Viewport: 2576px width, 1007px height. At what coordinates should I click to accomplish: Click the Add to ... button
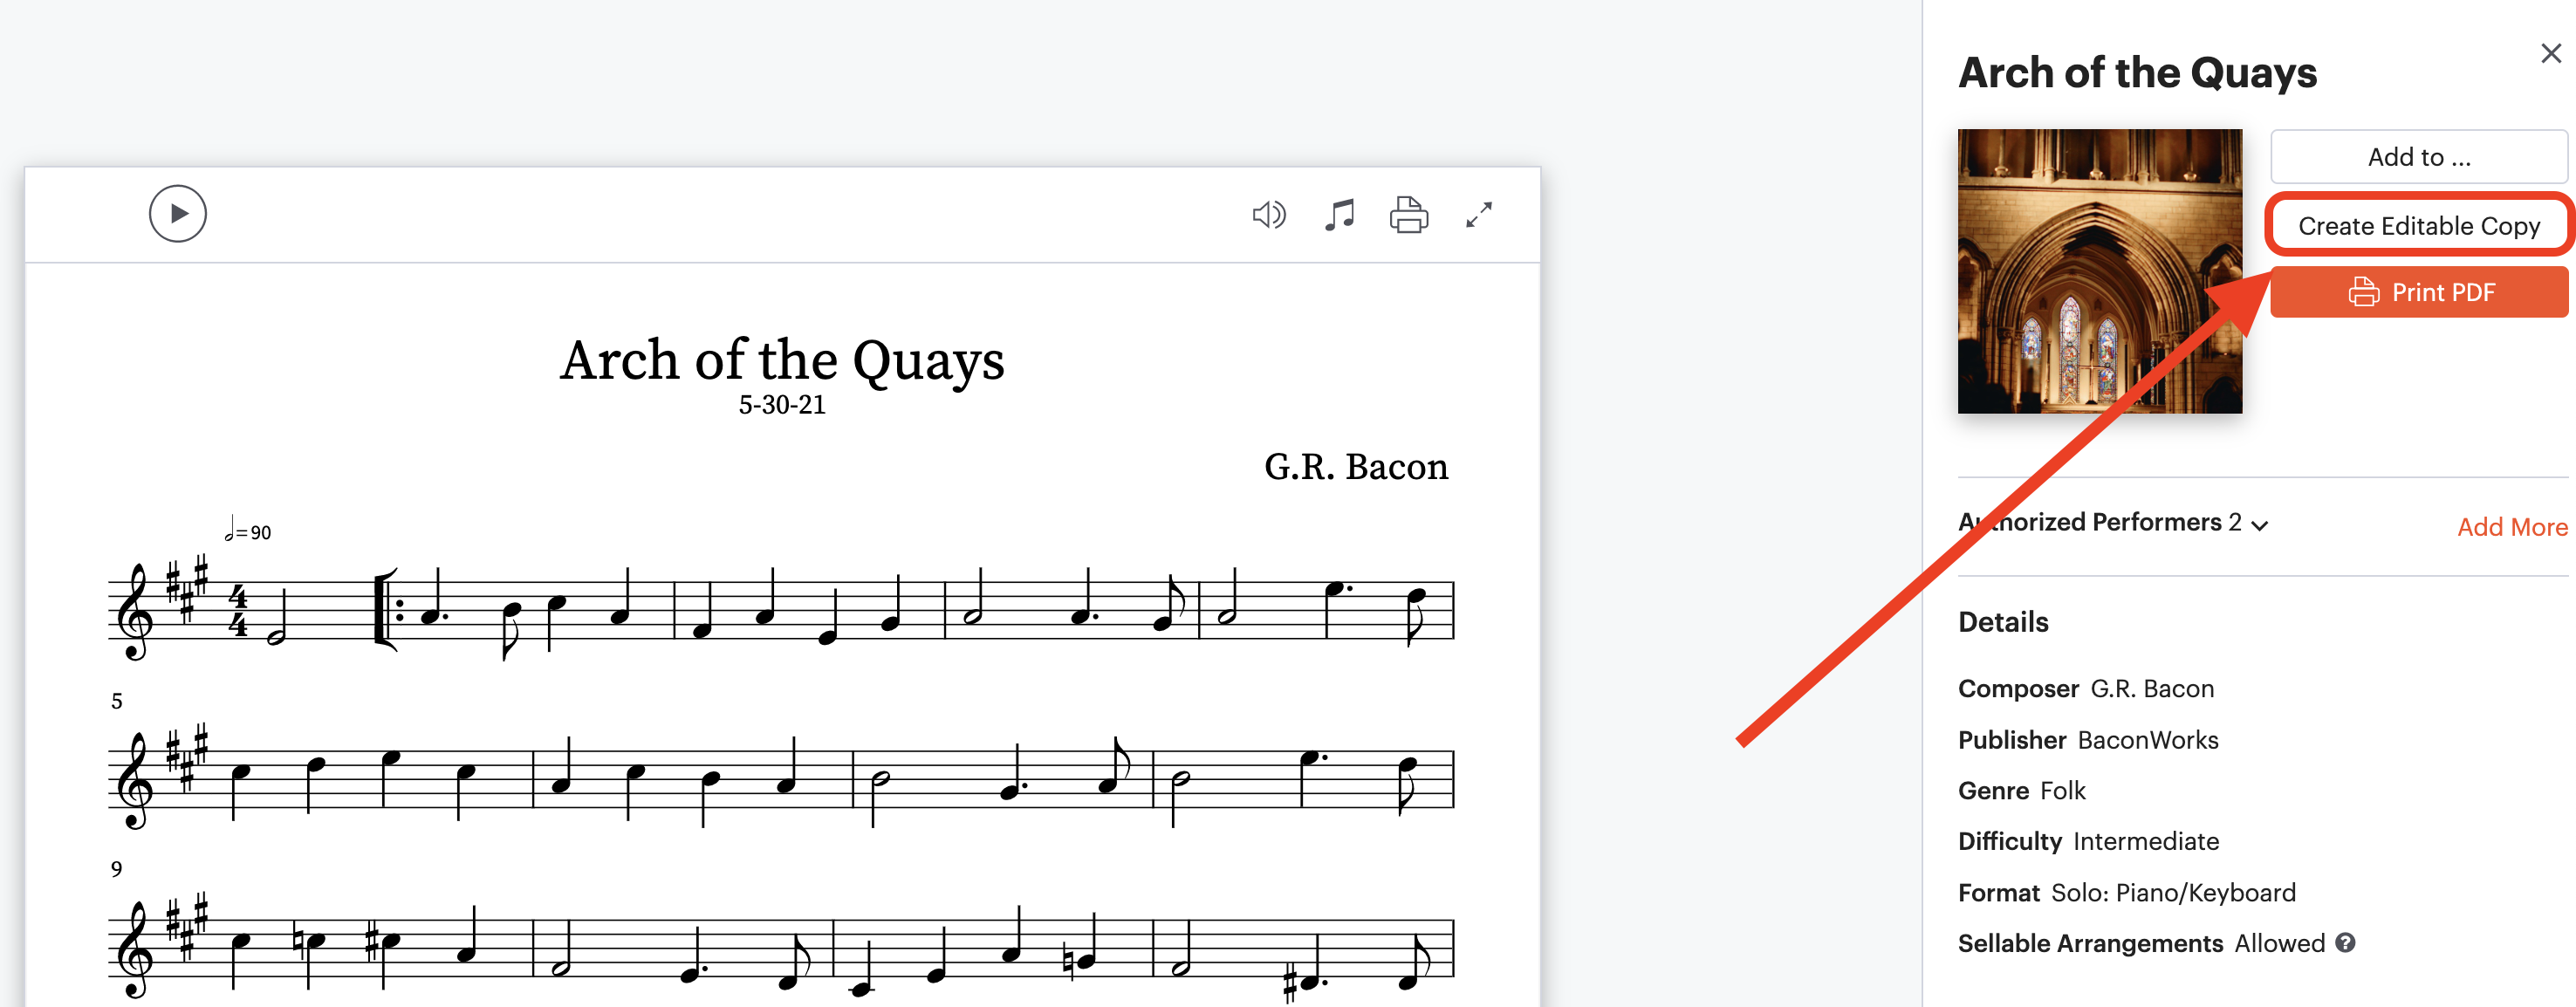coord(2418,157)
